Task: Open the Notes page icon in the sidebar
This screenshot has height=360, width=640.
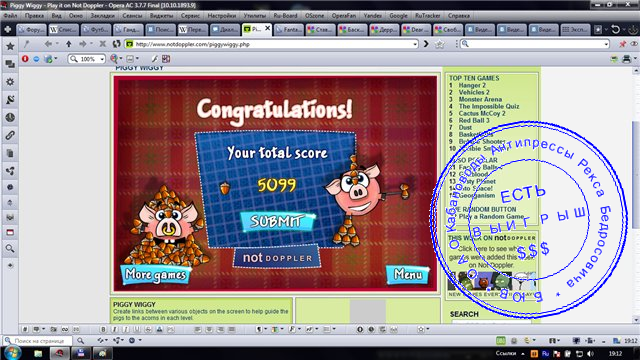Action: click(x=10, y=153)
